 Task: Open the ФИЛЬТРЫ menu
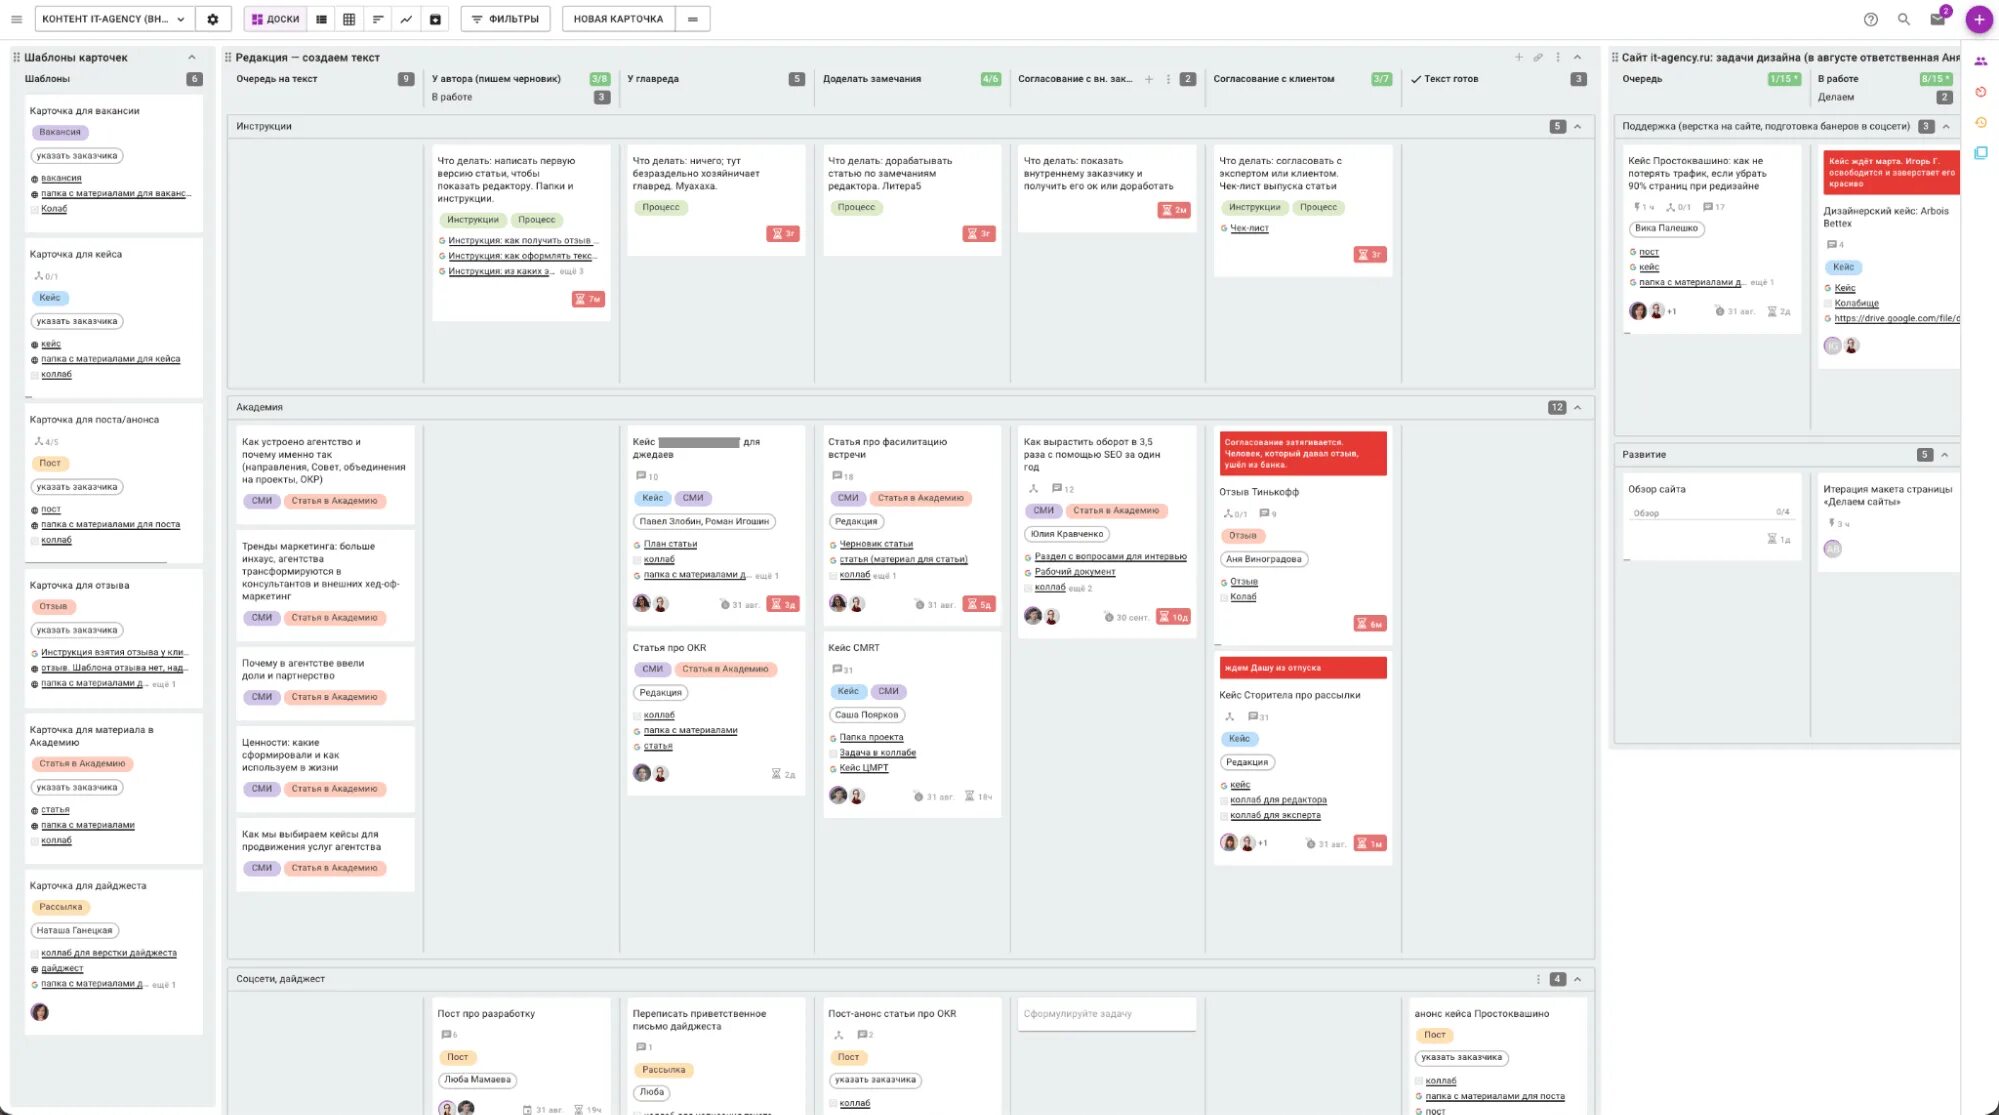pyautogui.click(x=505, y=19)
